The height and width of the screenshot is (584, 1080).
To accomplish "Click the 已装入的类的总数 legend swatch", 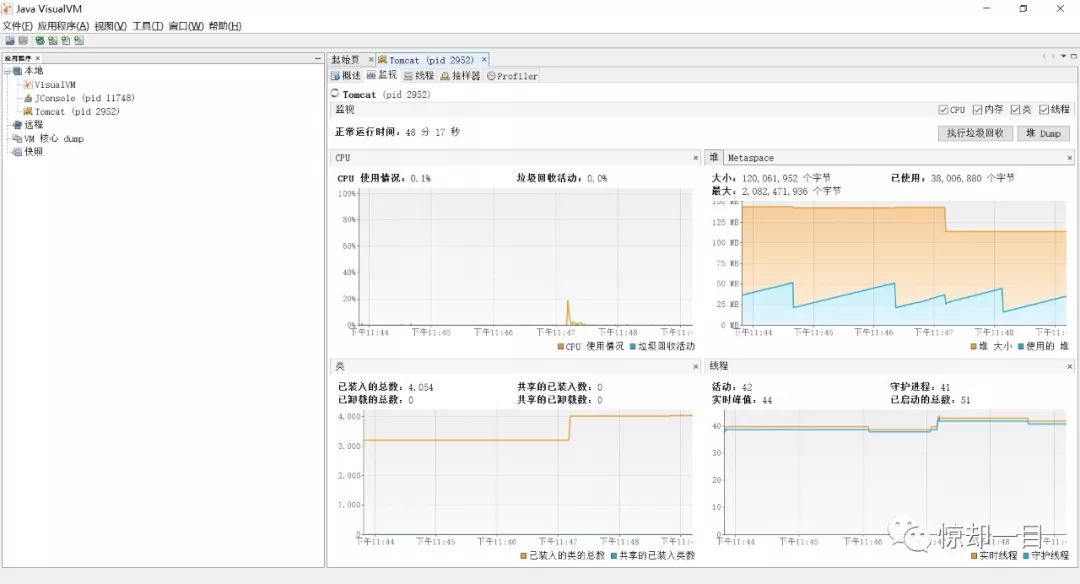I will [523, 555].
